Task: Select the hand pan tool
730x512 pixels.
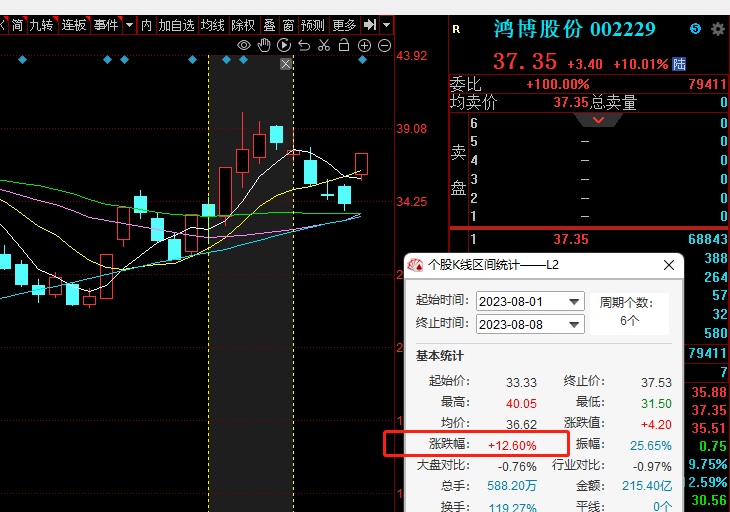Action: click(264, 45)
